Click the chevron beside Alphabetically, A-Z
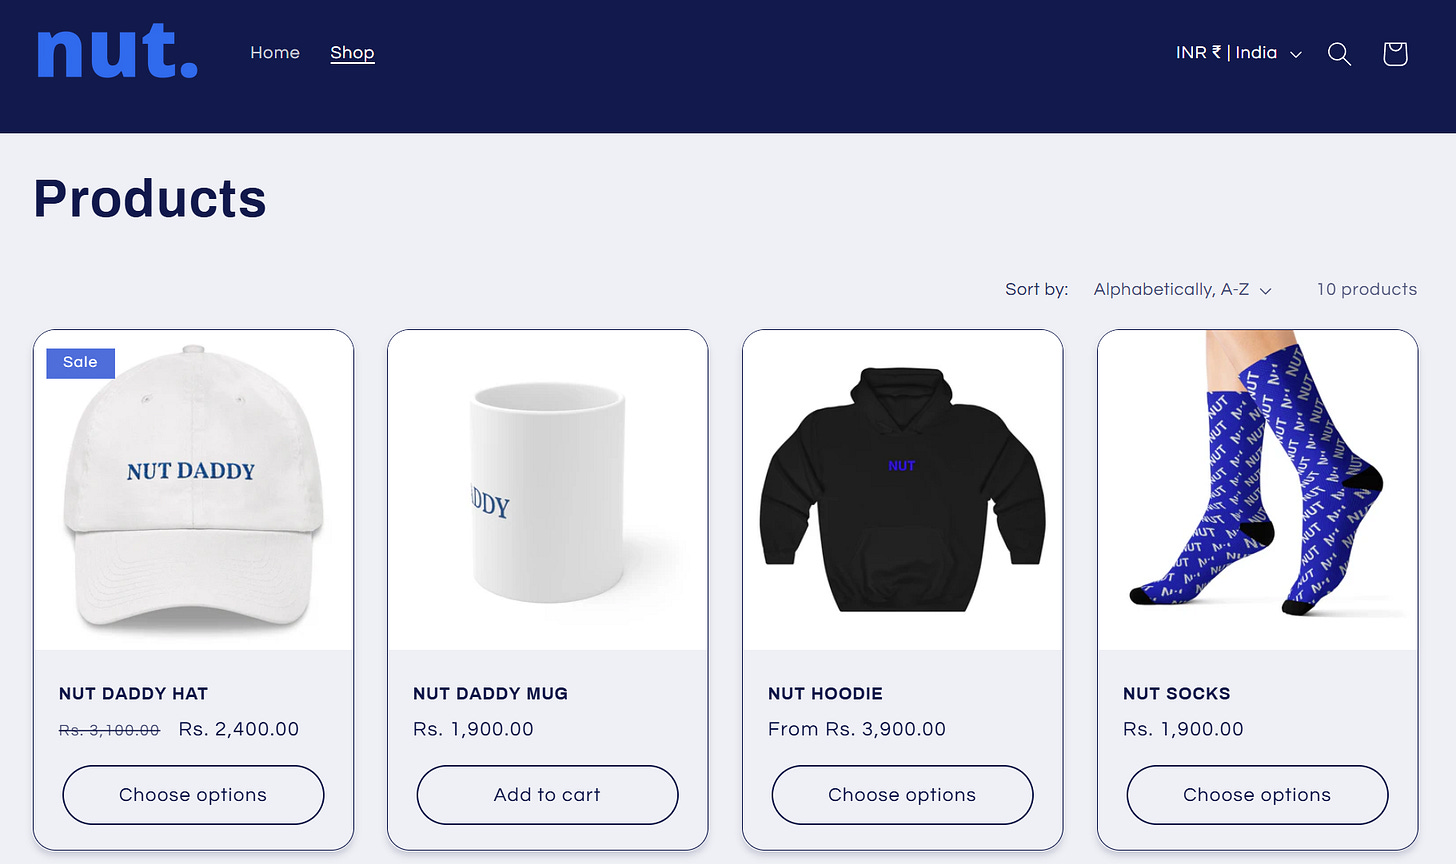 [1265, 291]
